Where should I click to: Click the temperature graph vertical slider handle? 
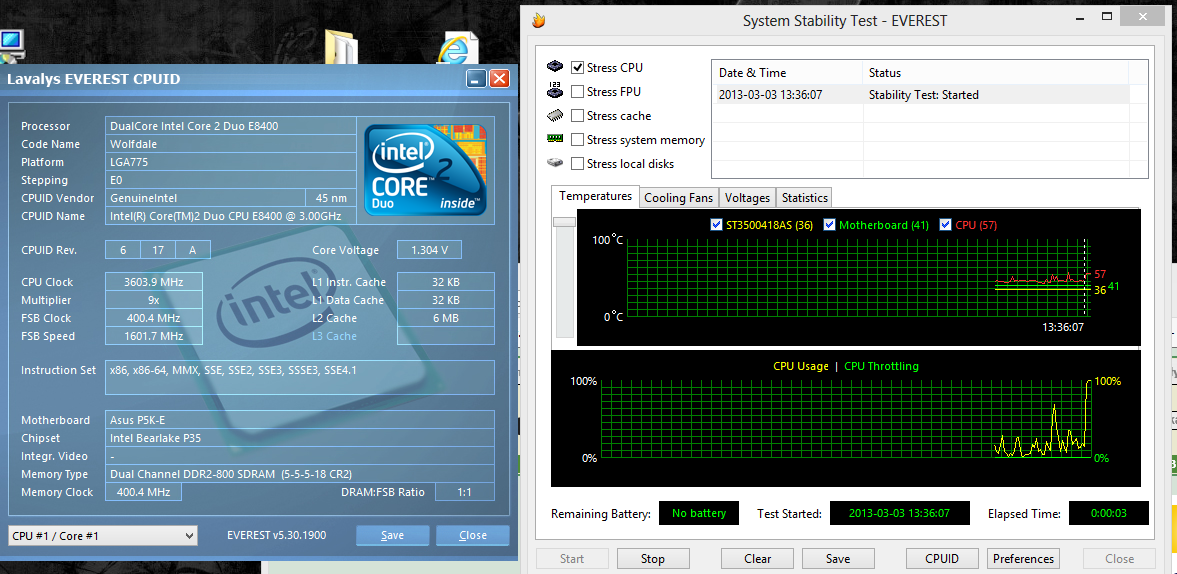pyautogui.click(x=564, y=222)
